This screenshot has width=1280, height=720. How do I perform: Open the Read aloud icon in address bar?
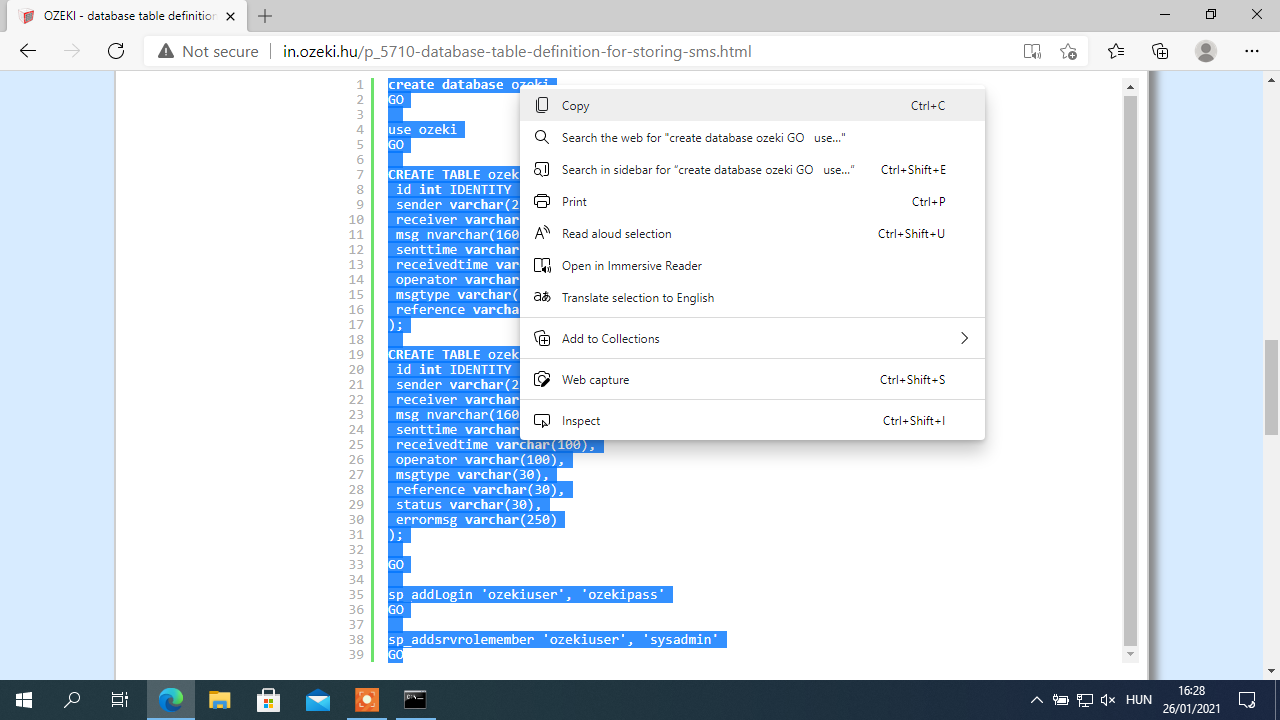1031,49
